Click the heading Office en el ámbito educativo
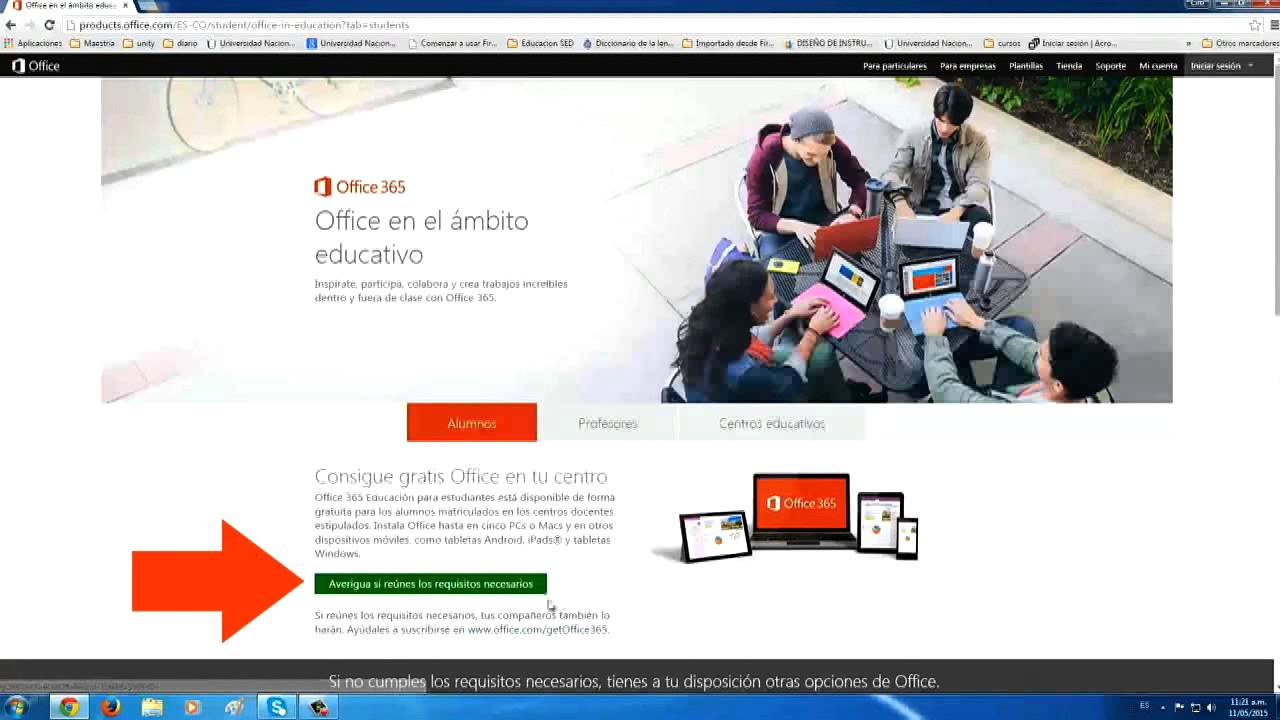This screenshot has width=1280, height=720. [422, 237]
